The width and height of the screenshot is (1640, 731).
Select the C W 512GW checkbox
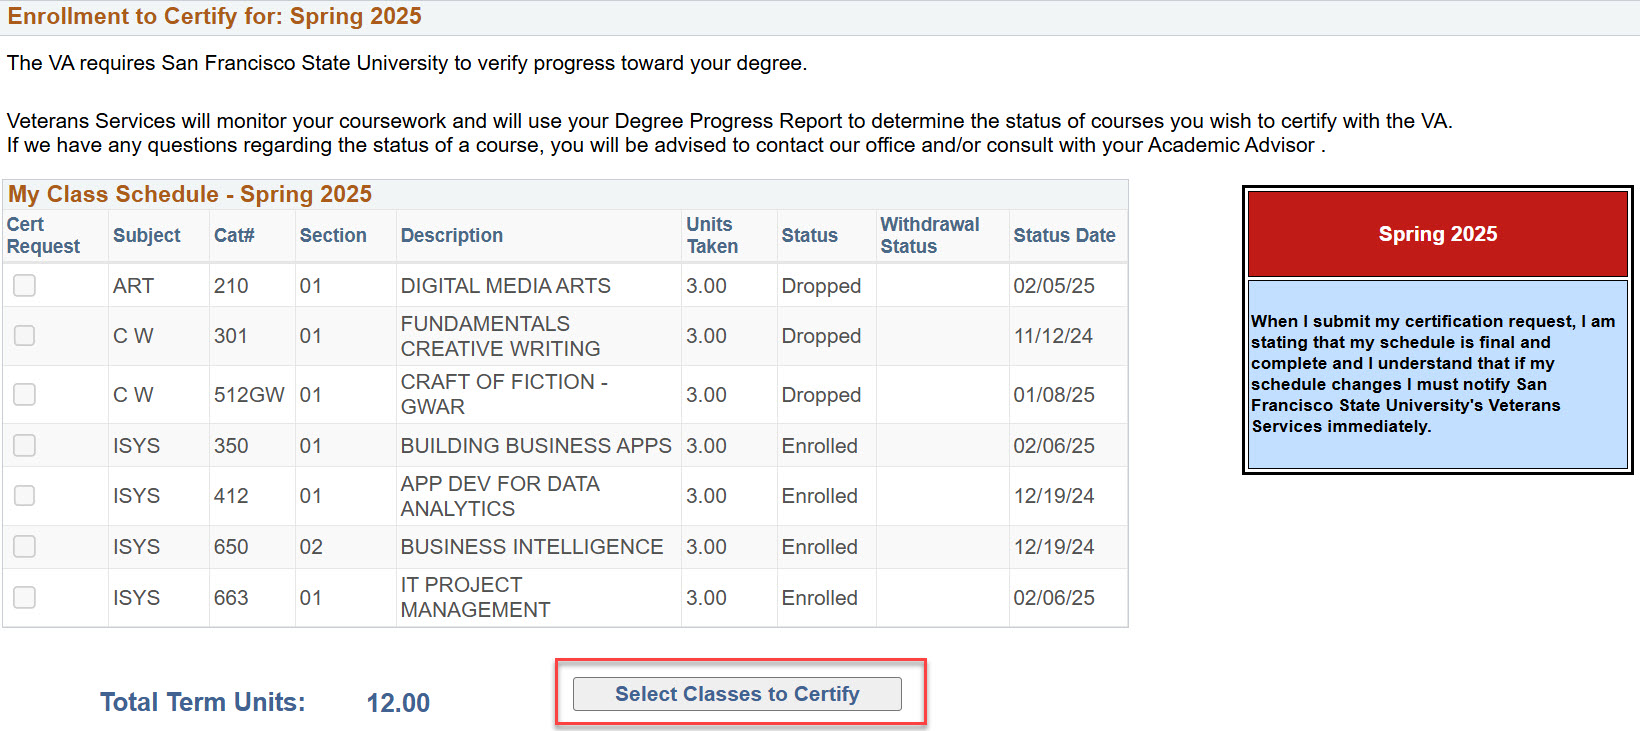pos(25,395)
